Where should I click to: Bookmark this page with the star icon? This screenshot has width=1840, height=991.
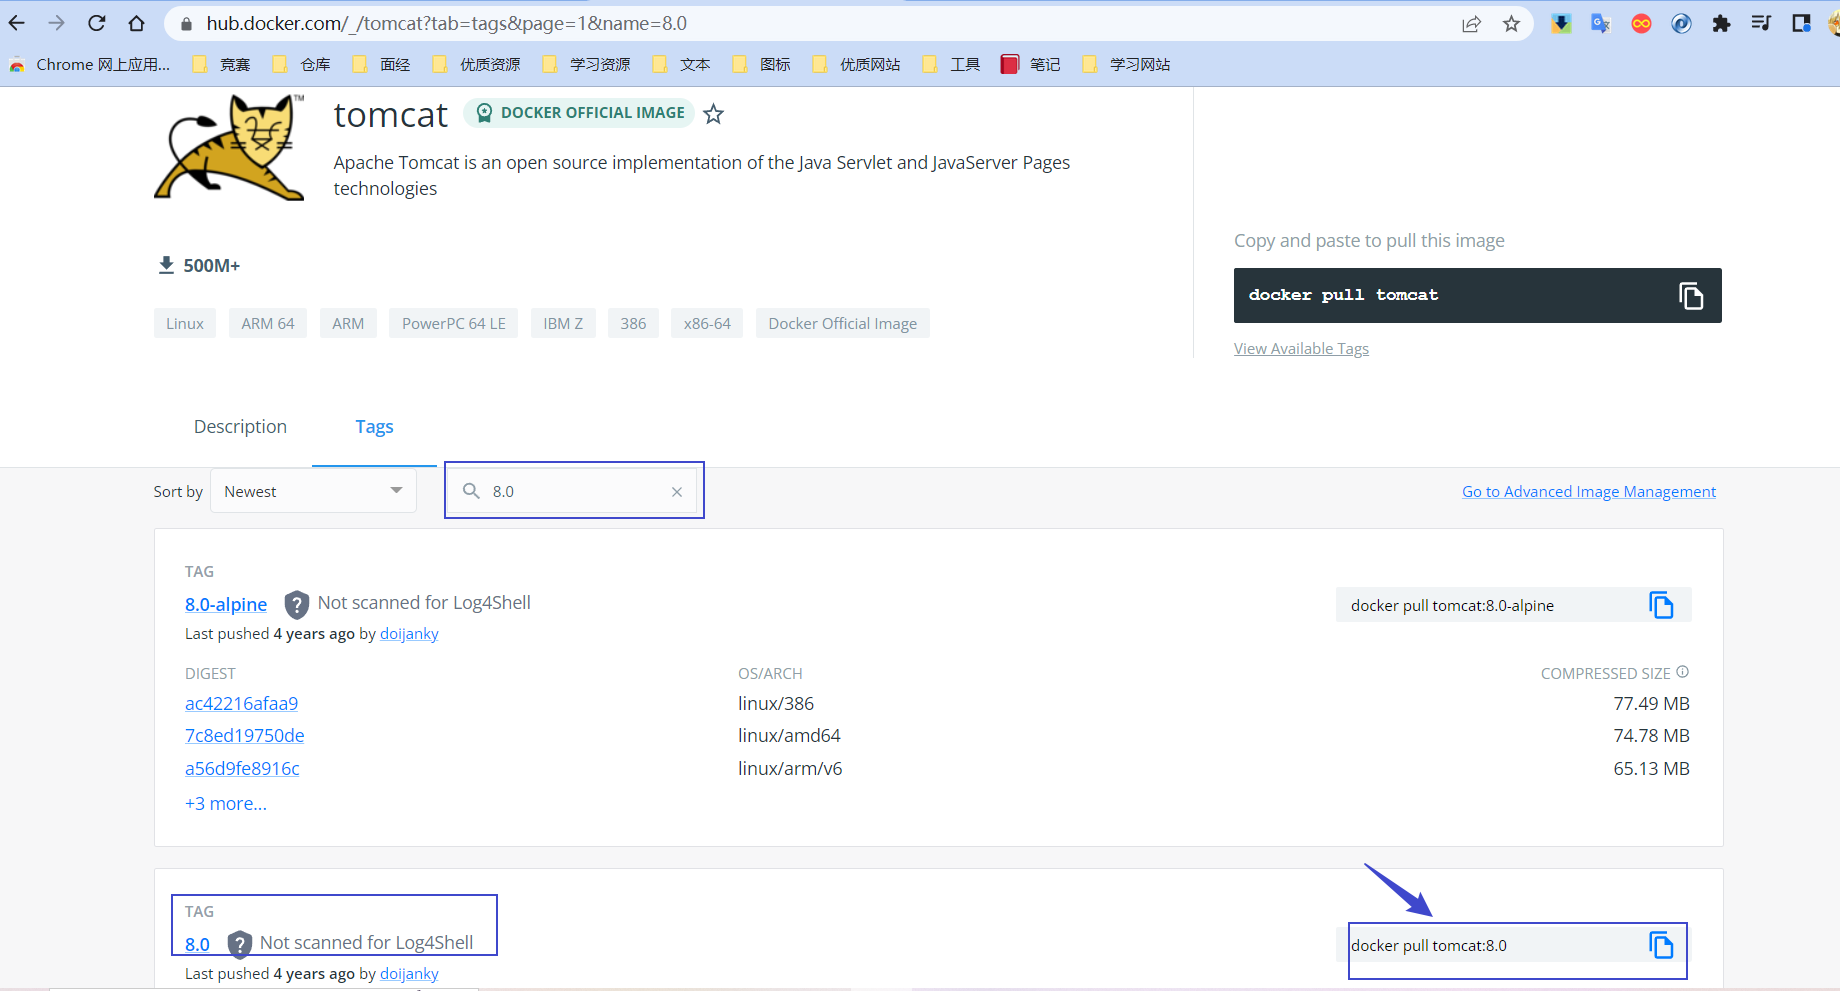click(1511, 24)
